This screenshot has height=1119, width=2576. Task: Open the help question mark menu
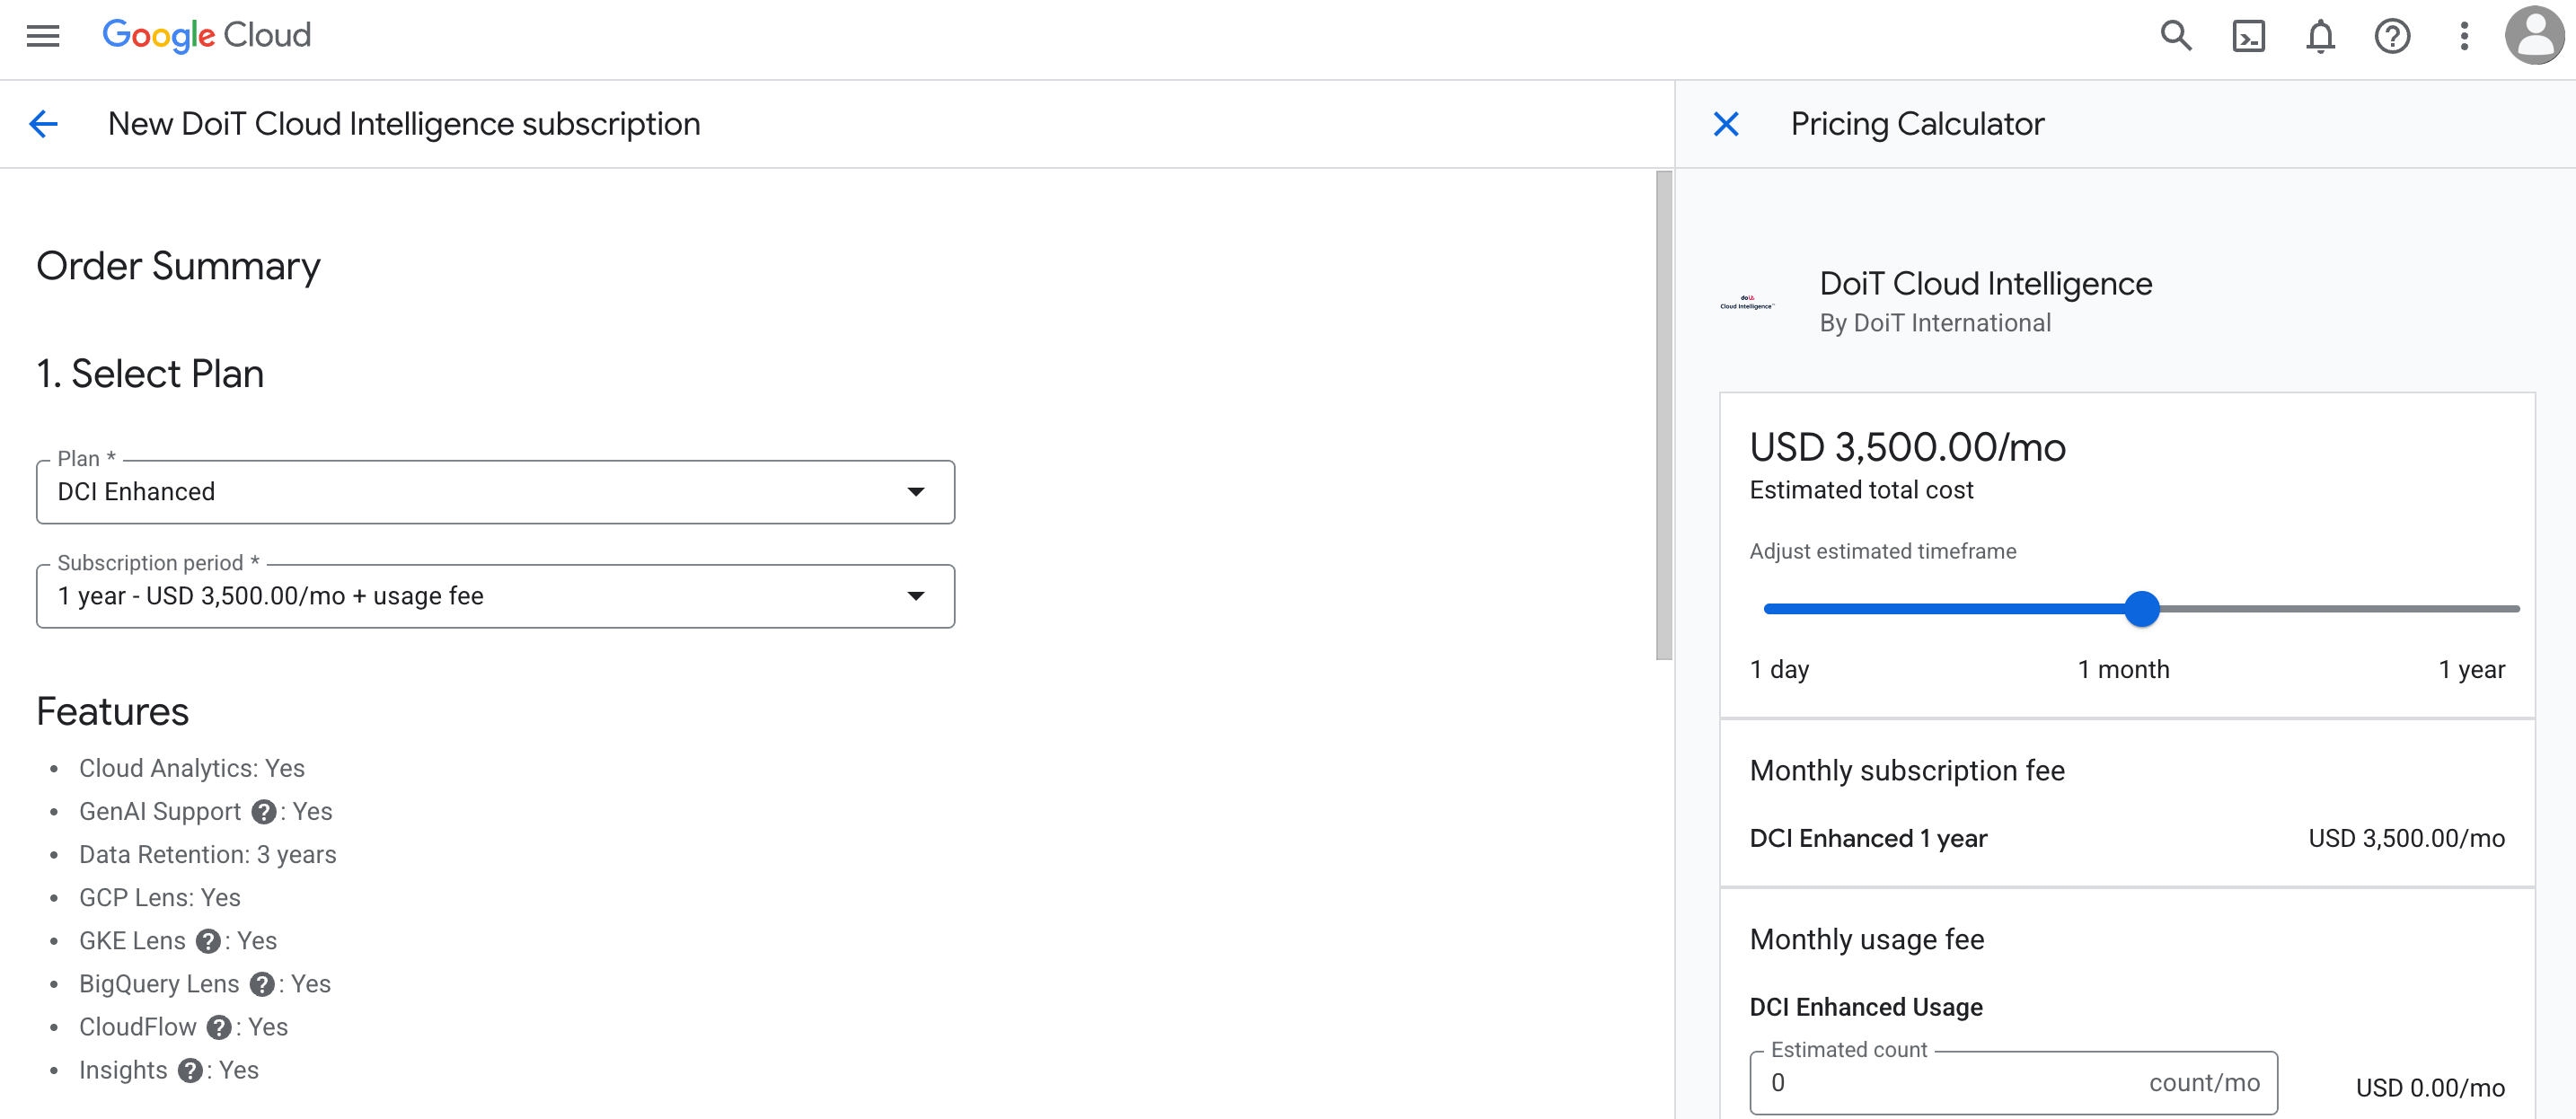tap(2392, 36)
